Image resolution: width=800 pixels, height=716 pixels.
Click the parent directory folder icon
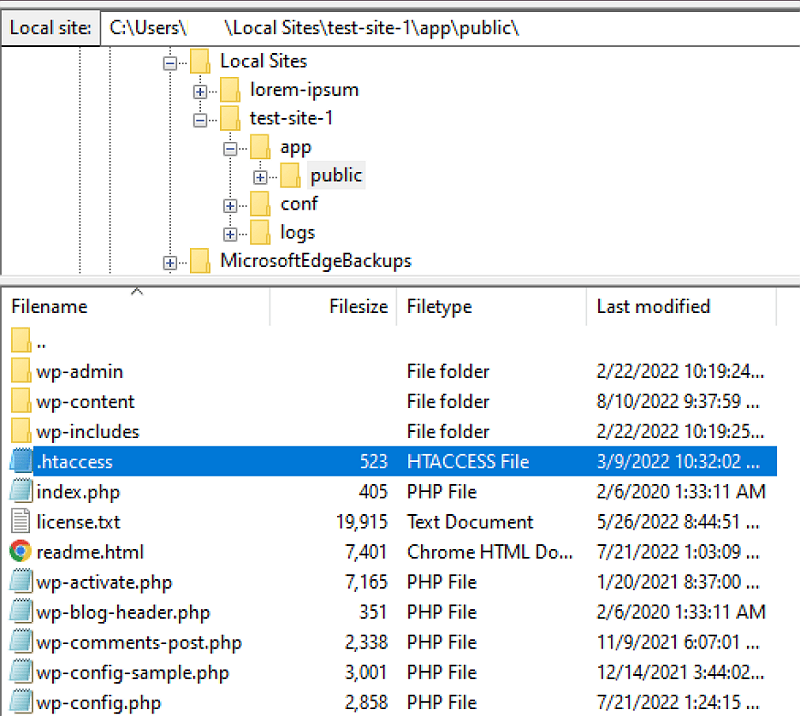tap(21, 340)
